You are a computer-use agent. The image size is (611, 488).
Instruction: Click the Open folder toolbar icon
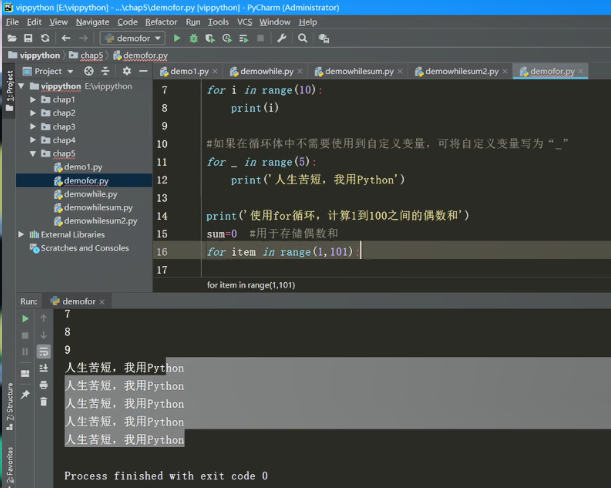(x=12, y=38)
